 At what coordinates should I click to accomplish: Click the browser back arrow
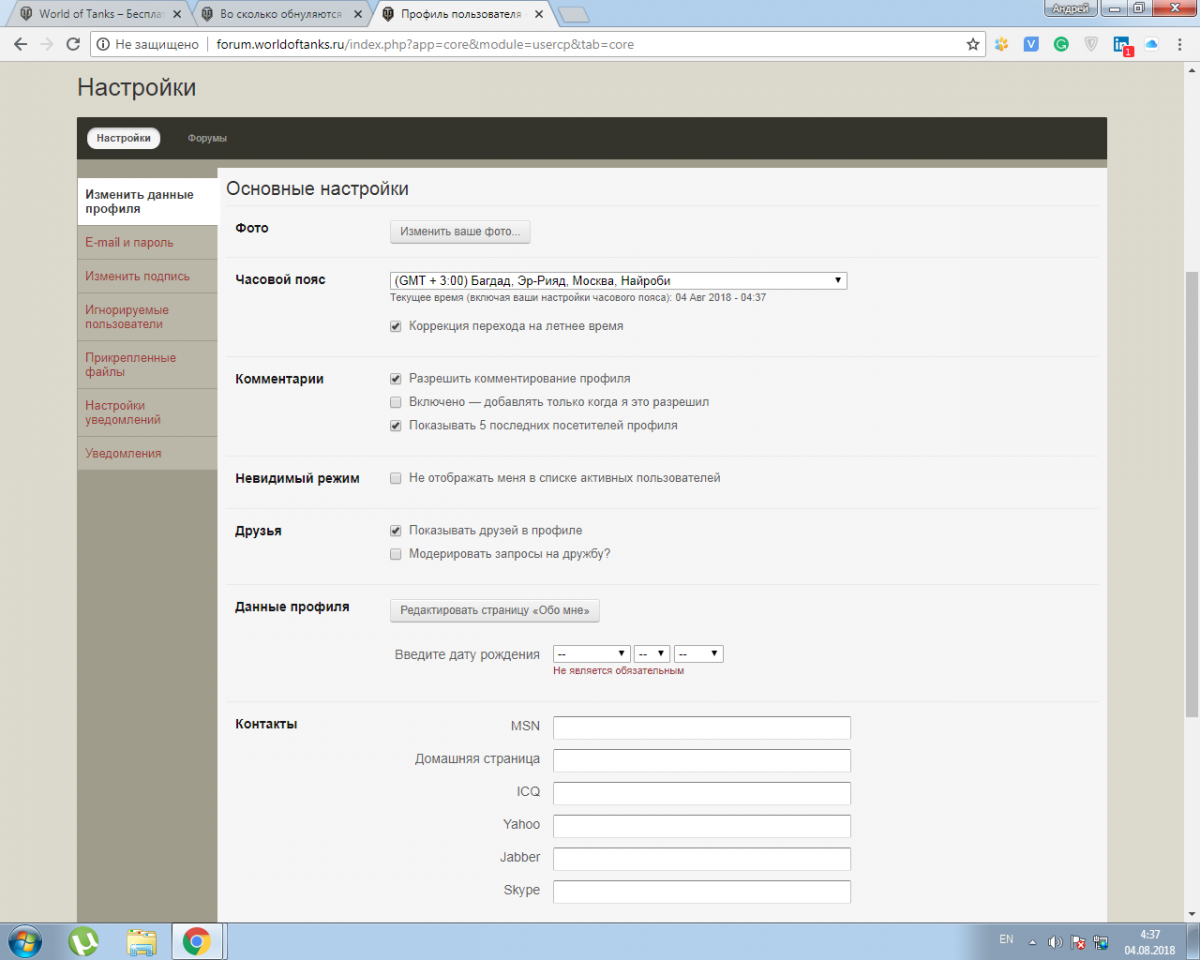click(x=20, y=44)
